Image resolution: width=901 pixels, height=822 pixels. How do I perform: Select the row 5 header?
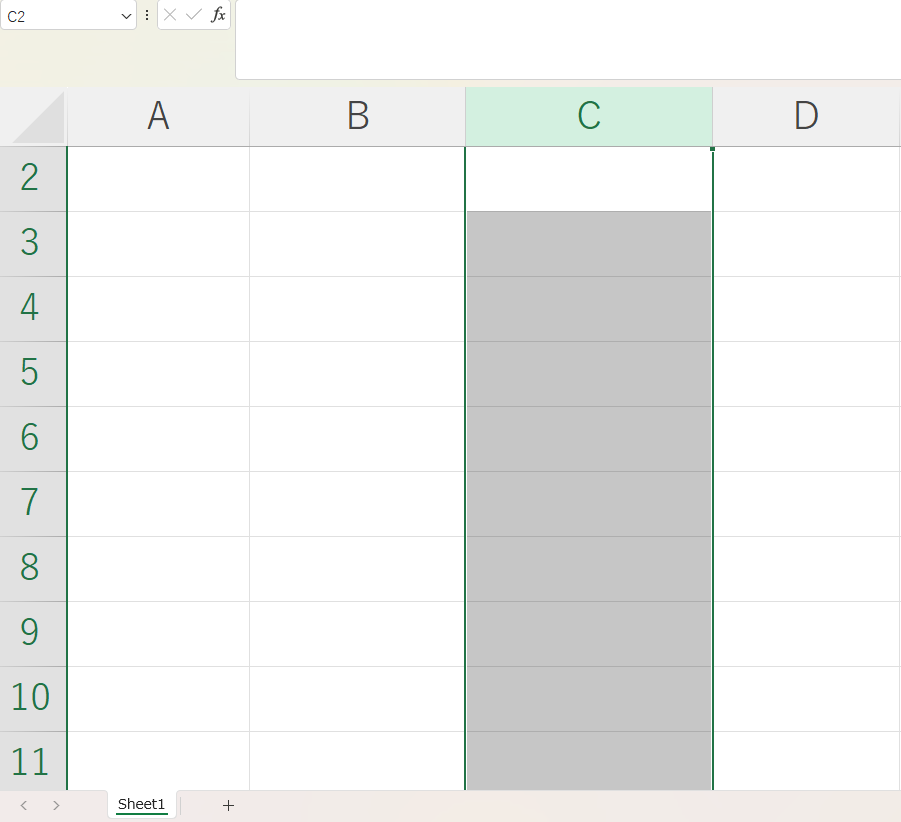(x=33, y=374)
